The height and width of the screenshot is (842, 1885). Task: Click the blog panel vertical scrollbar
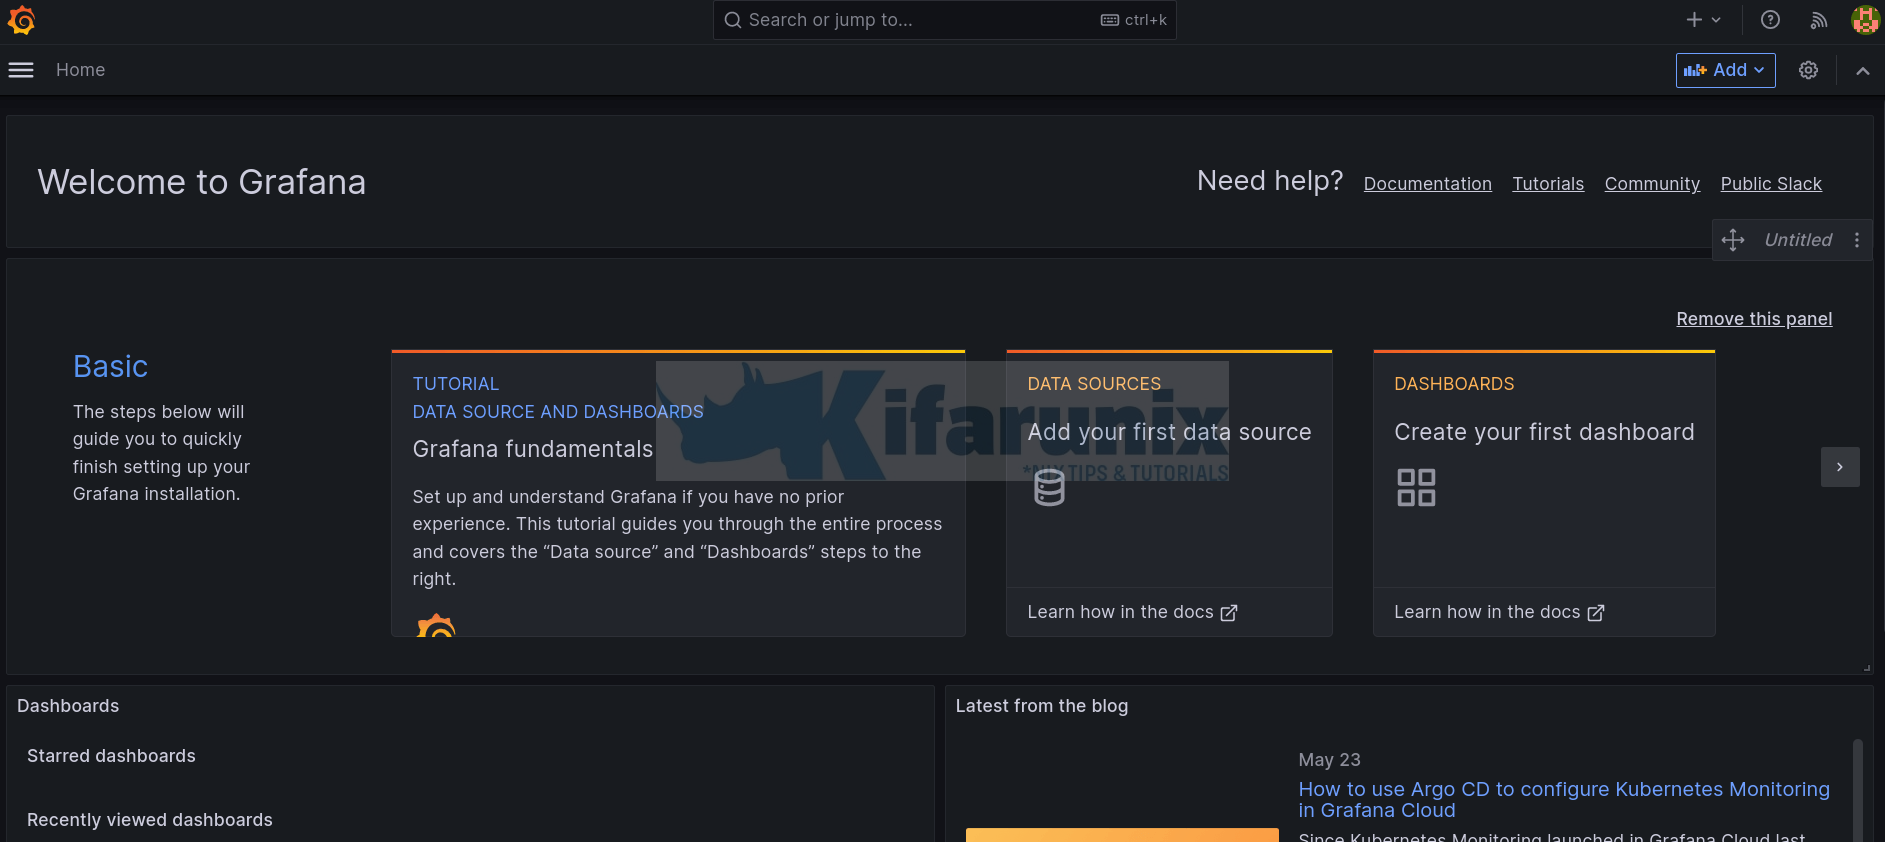(1858, 790)
